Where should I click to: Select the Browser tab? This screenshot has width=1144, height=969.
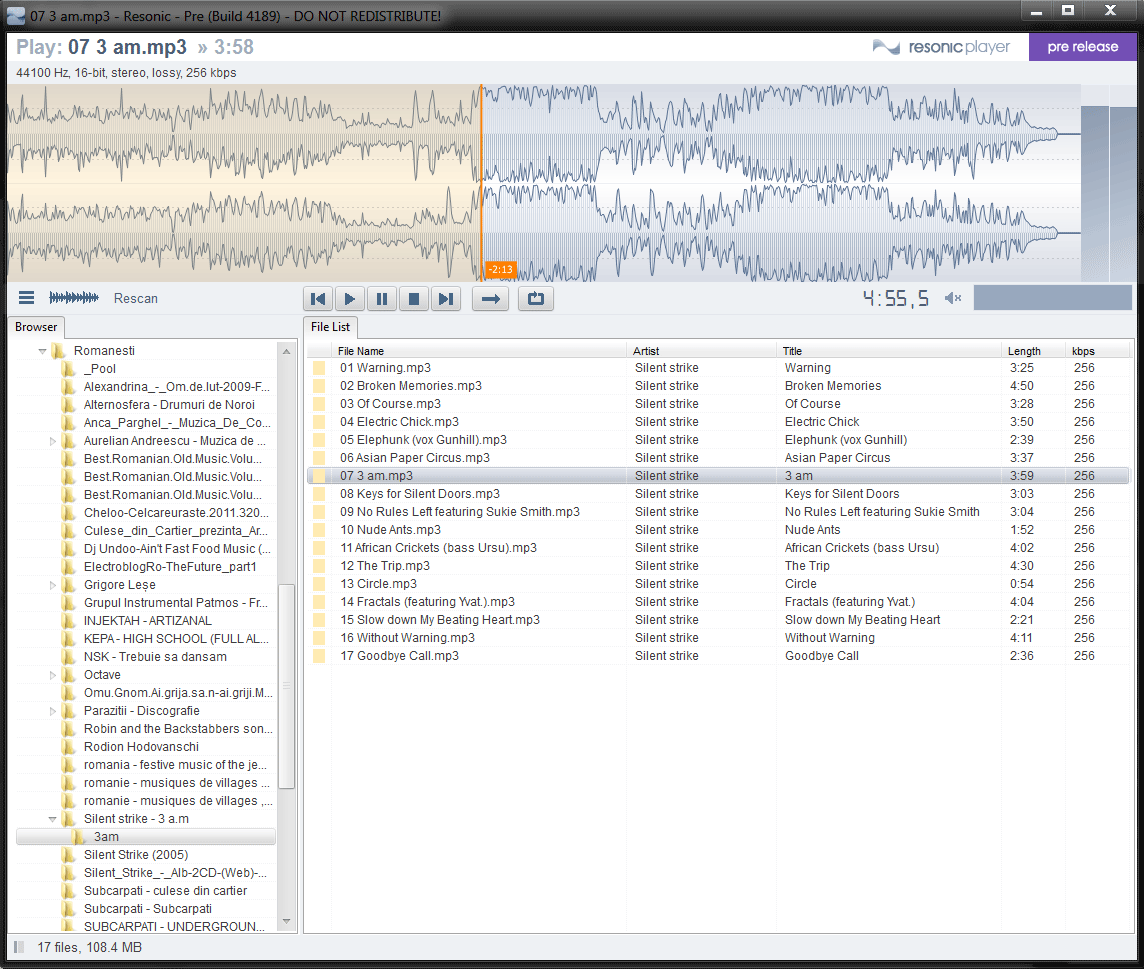36,327
